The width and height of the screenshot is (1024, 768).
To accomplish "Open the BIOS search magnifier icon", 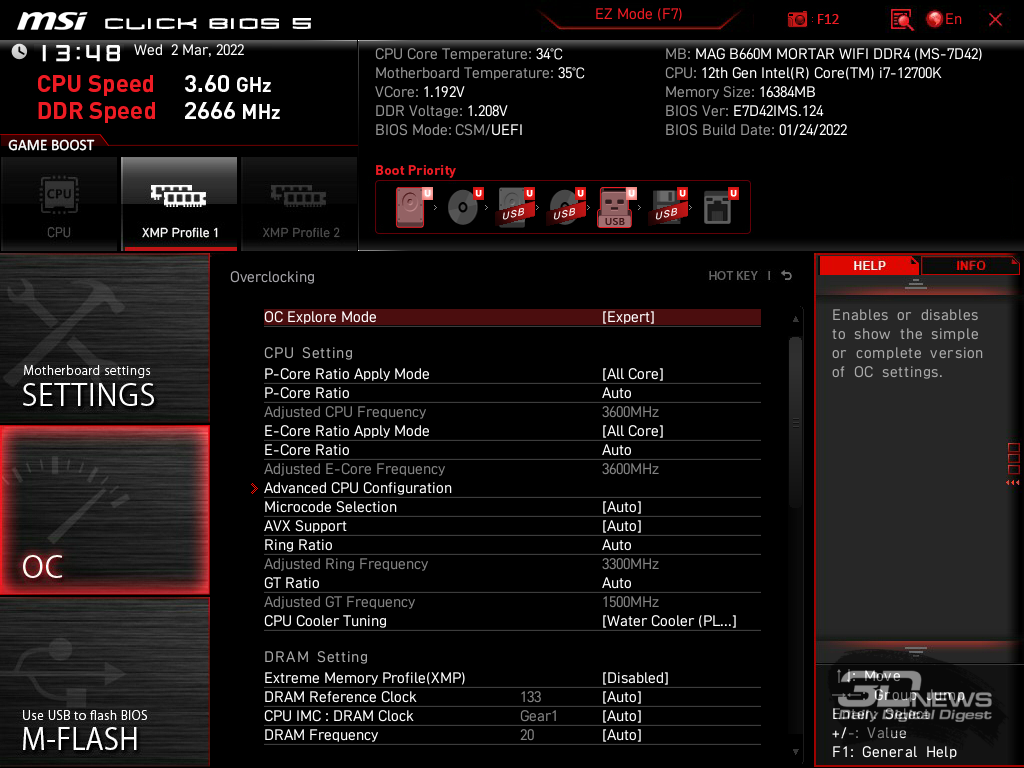I will [x=901, y=19].
